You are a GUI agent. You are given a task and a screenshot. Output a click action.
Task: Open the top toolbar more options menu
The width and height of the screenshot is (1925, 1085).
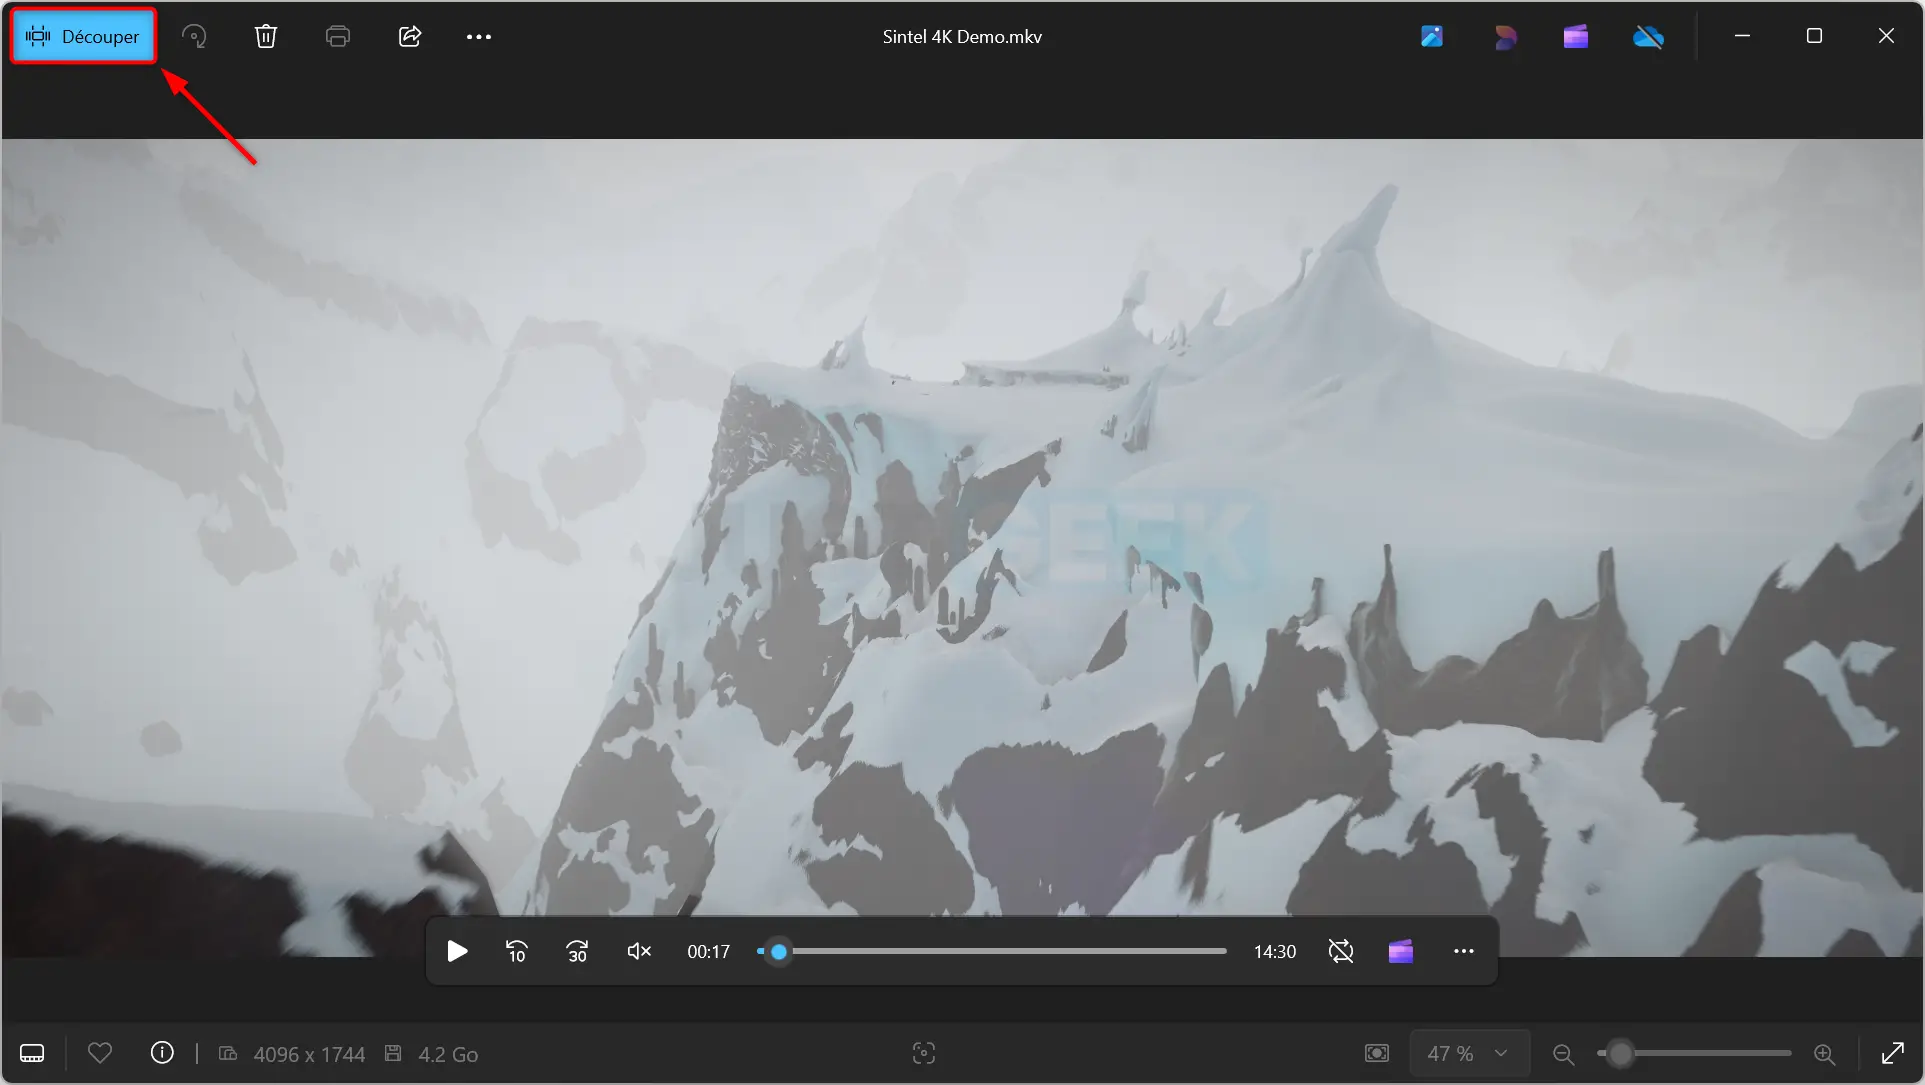click(479, 37)
